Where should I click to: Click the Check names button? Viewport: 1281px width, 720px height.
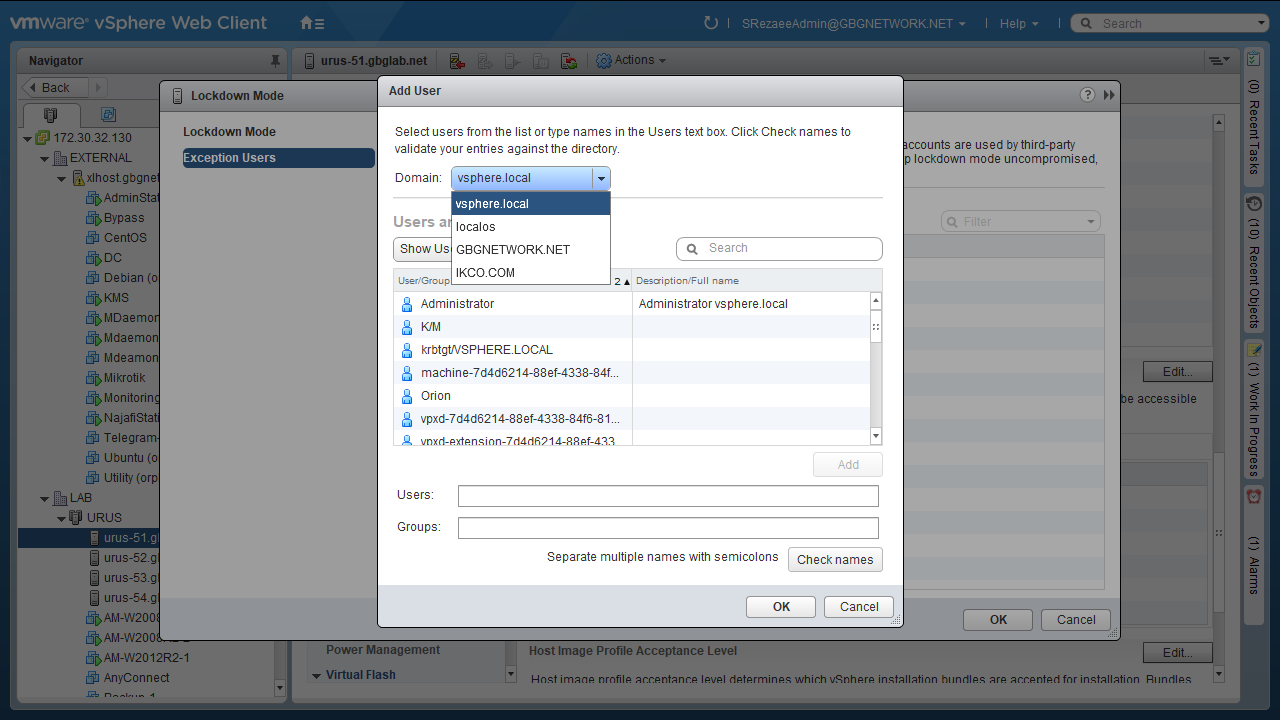pyautogui.click(x=835, y=560)
